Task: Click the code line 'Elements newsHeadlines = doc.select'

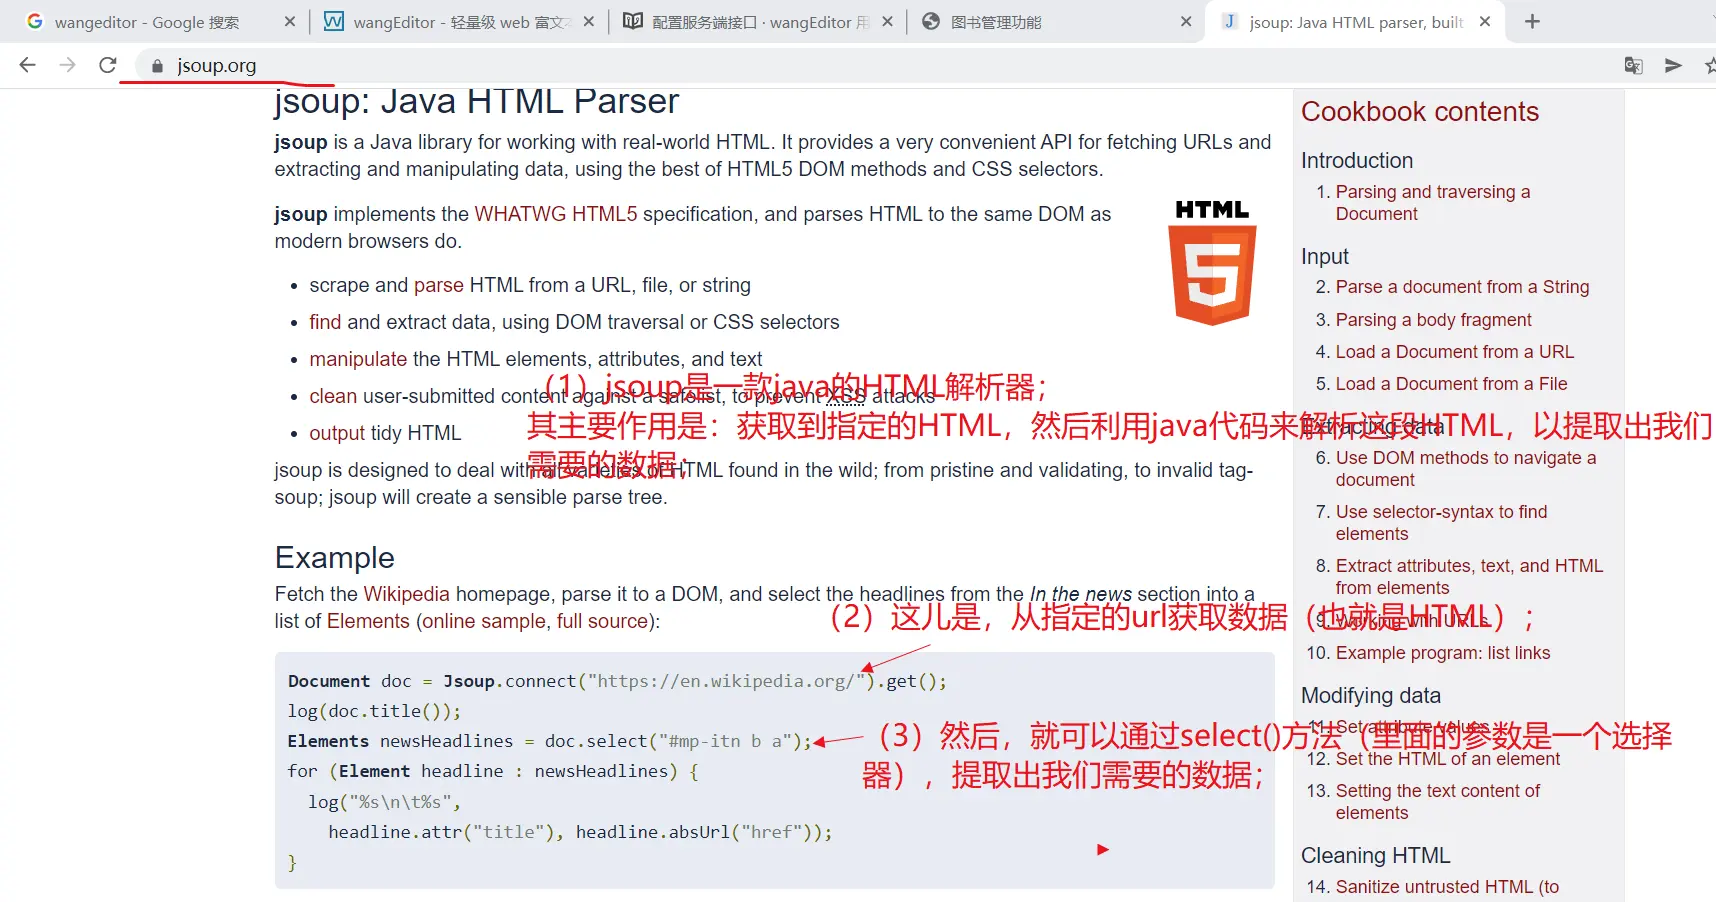Action: click(x=550, y=741)
